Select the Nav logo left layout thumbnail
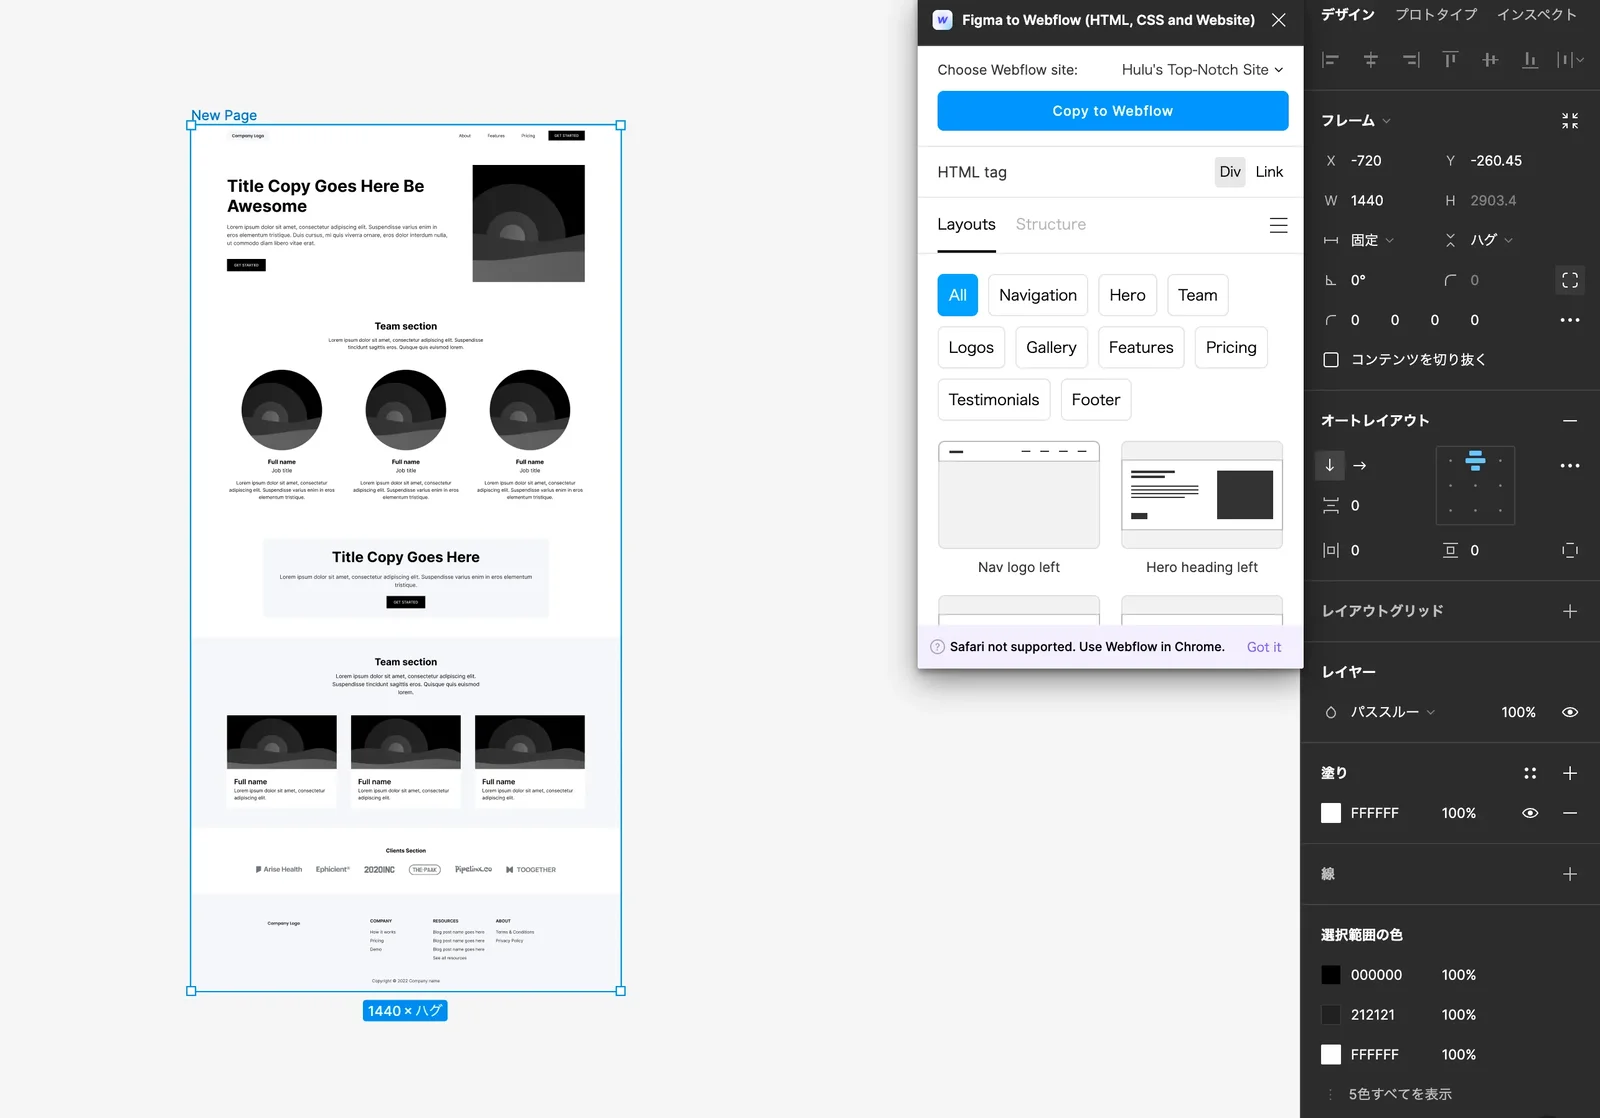The width and height of the screenshot is (1600, 1118). pyautogui.click(x=1019, y=495)
